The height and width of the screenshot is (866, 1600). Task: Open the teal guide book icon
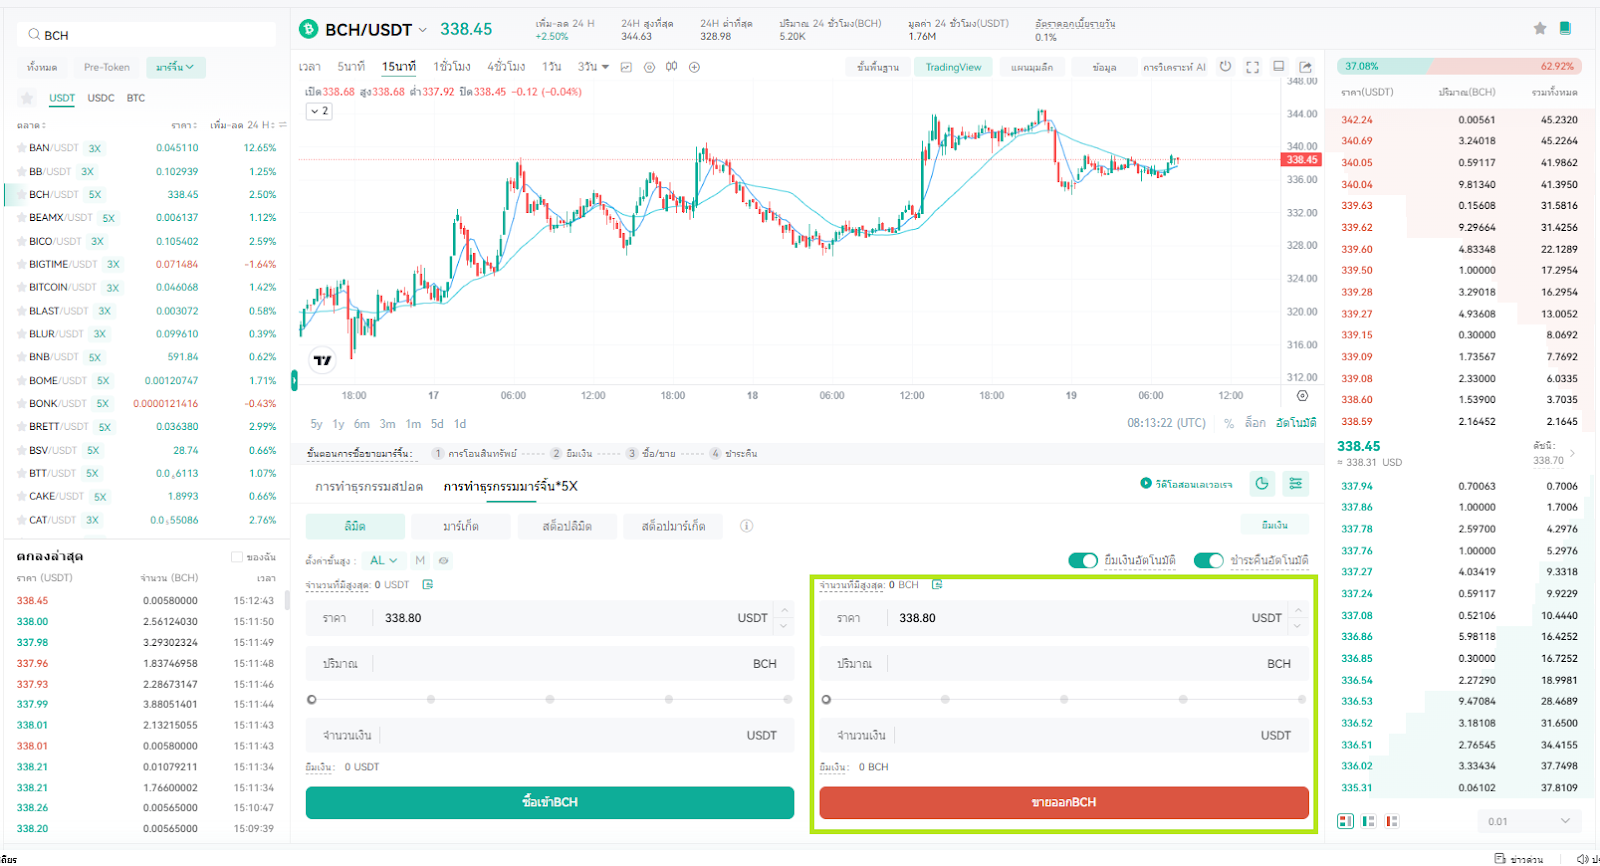pos(1565,28)
